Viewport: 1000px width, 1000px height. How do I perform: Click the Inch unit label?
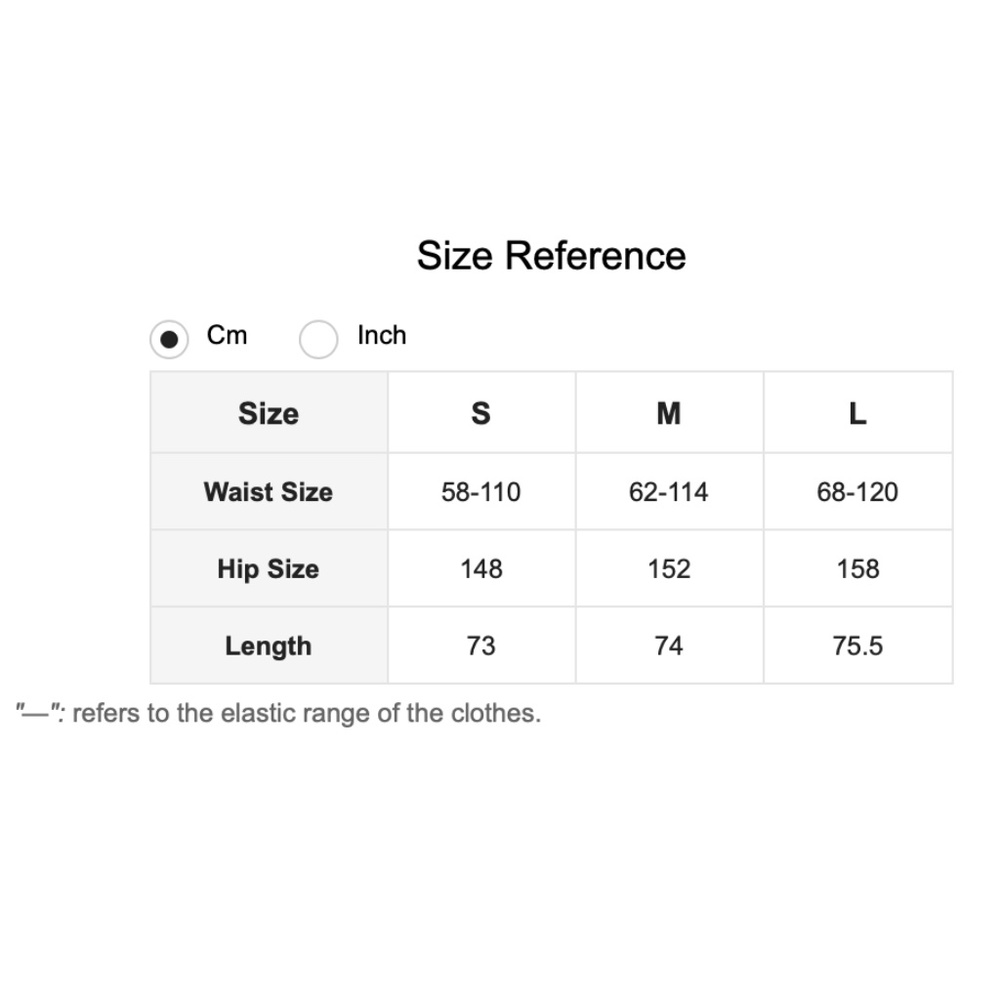pyautogui.click(x=382, y=335)
